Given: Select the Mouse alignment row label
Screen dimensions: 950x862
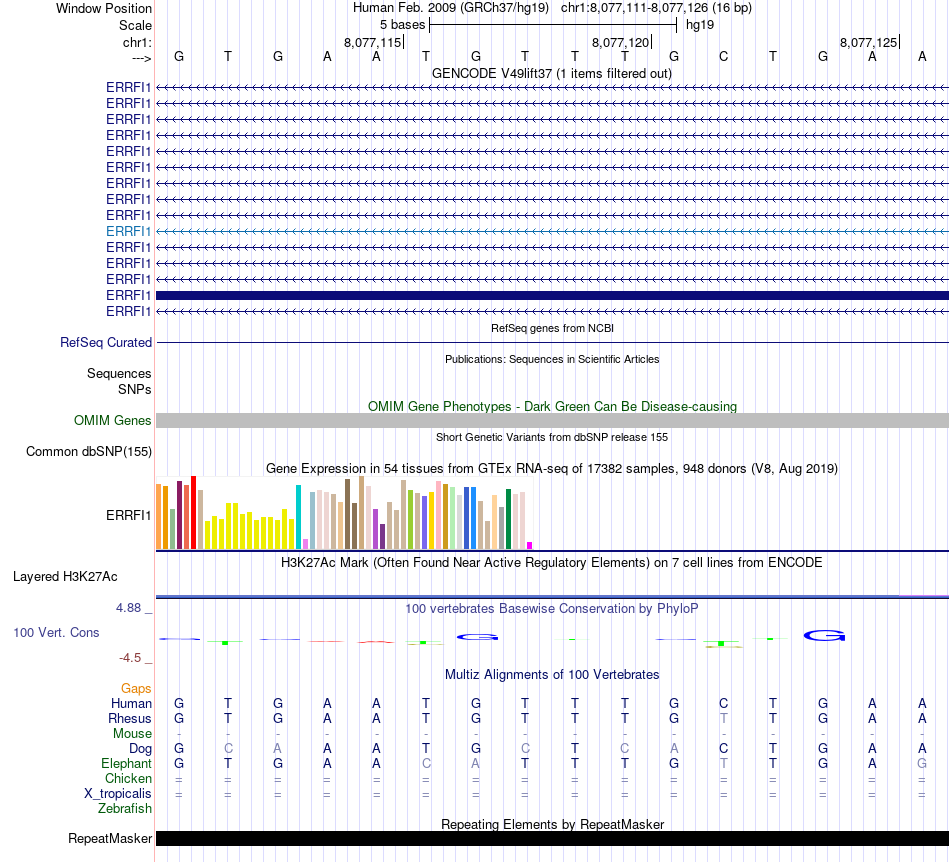Looking at the screenshot, I should click(x=132, y=734).
